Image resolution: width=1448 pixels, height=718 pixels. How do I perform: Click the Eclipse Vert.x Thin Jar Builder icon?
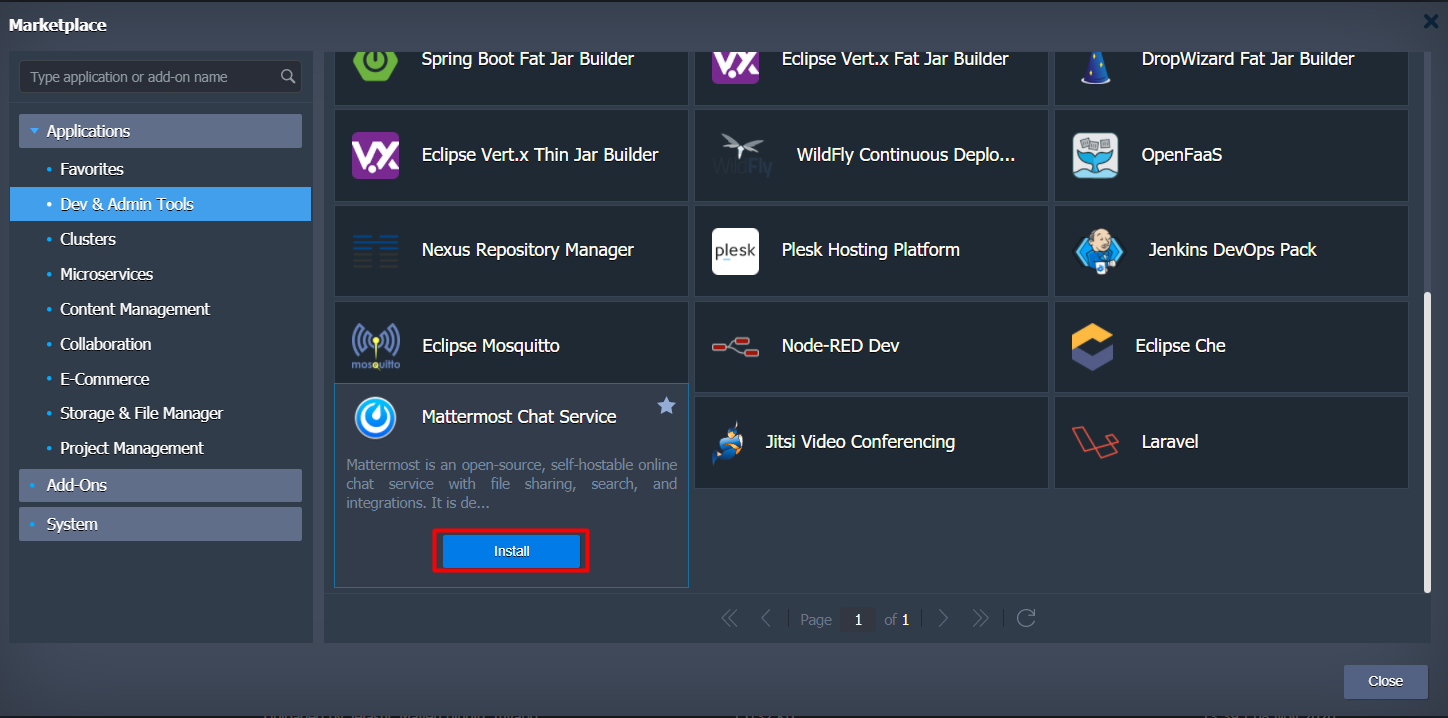[375, 155]
